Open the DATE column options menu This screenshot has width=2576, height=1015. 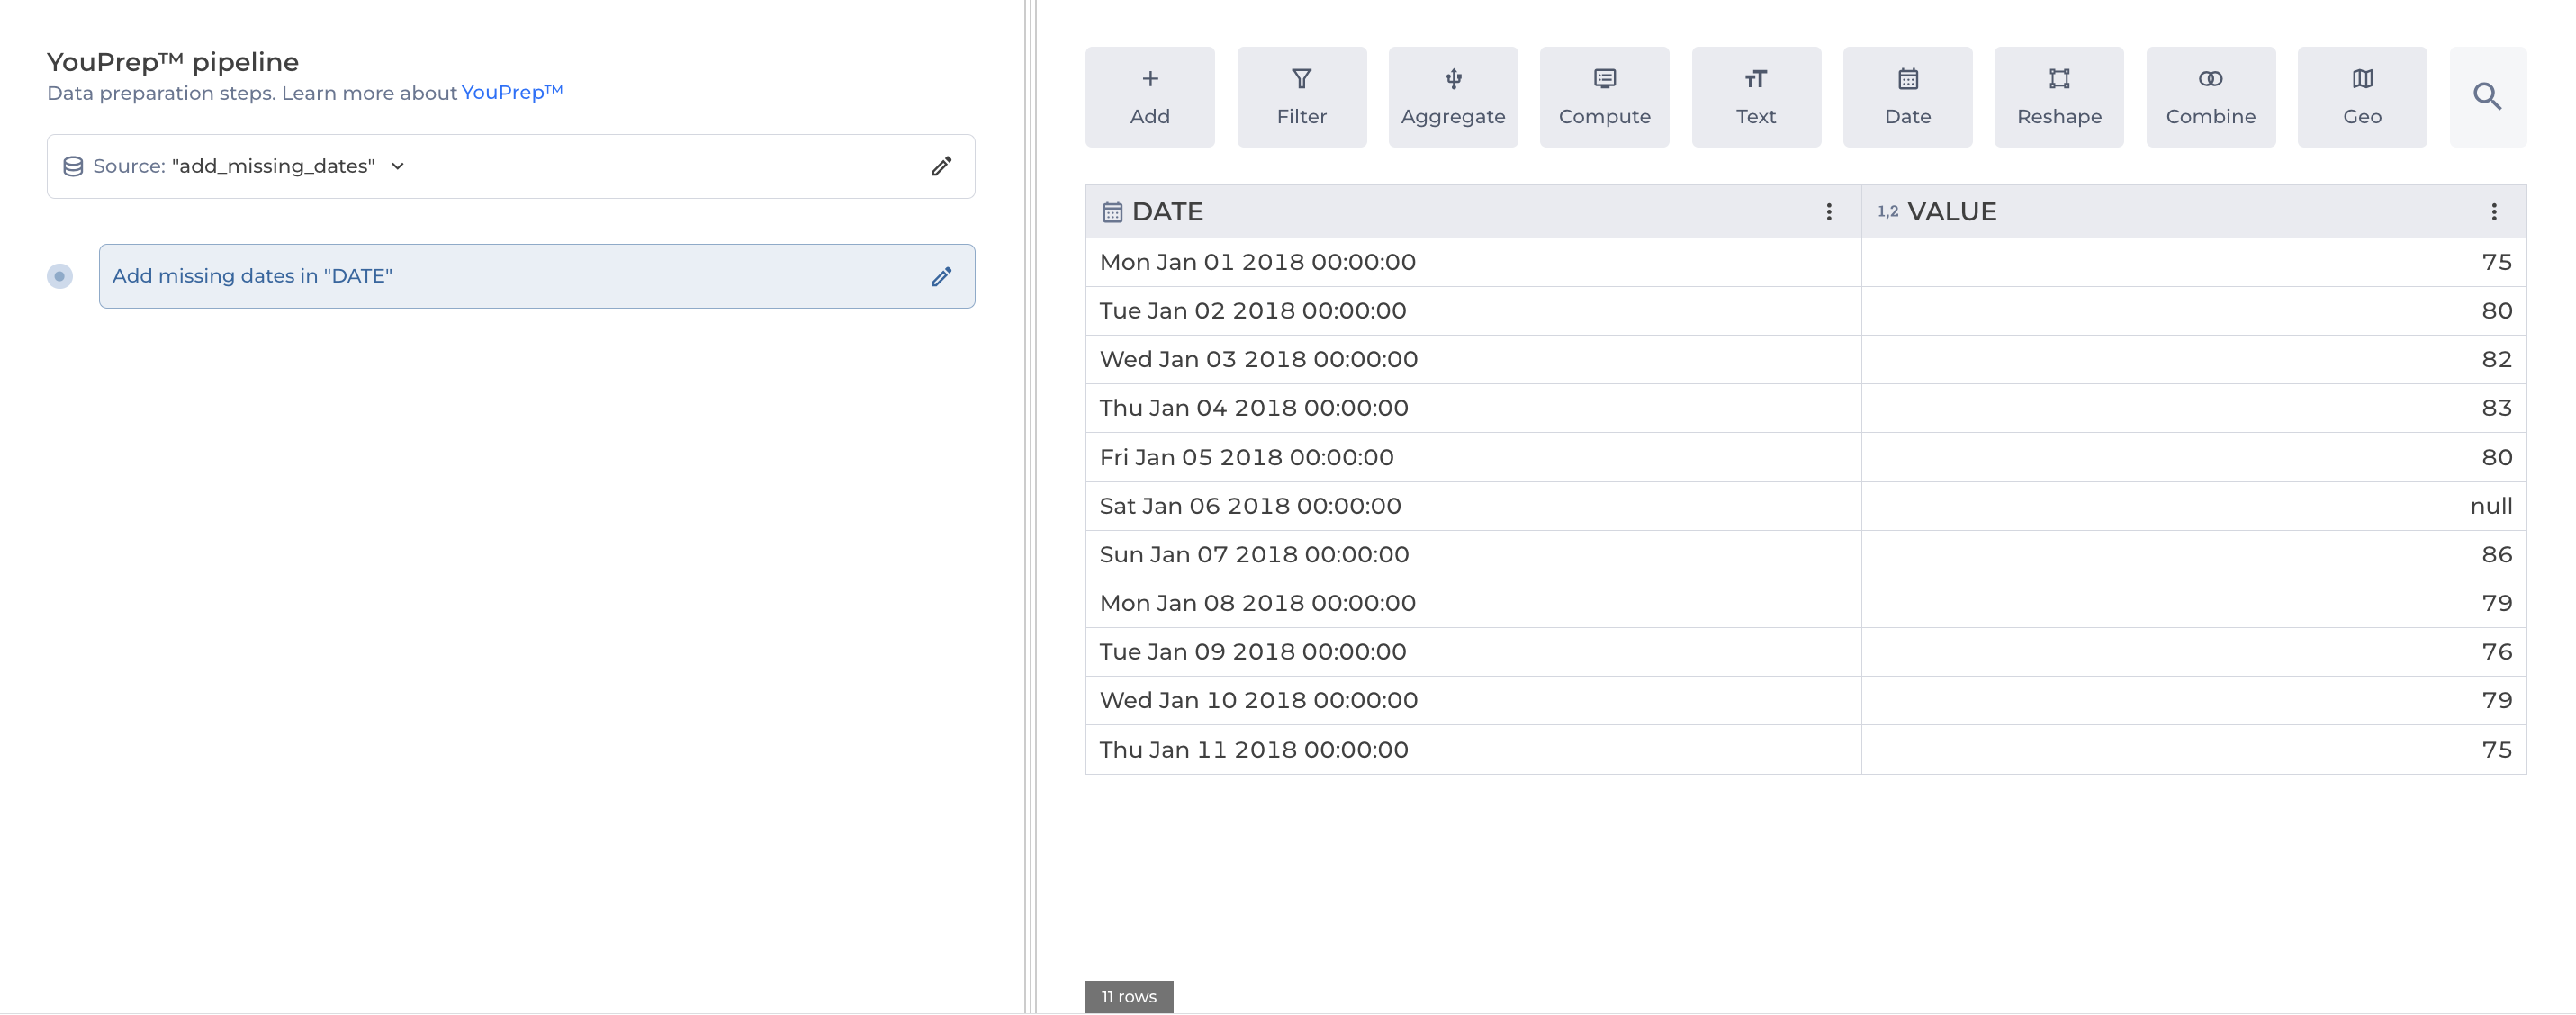1828,212
